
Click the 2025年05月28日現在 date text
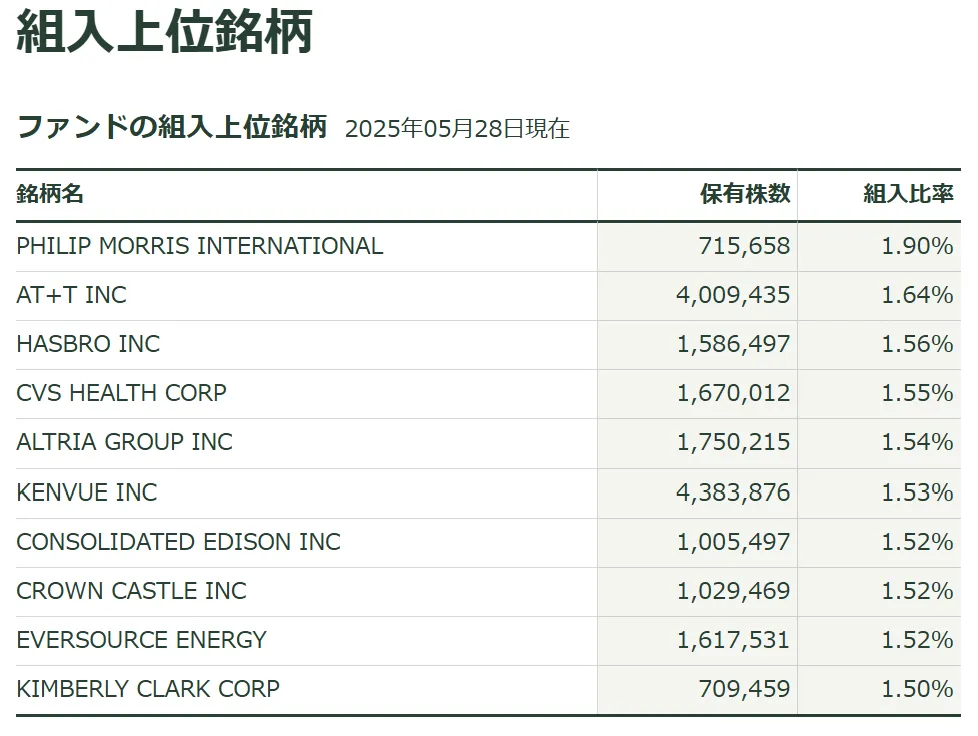pos(457,128)
